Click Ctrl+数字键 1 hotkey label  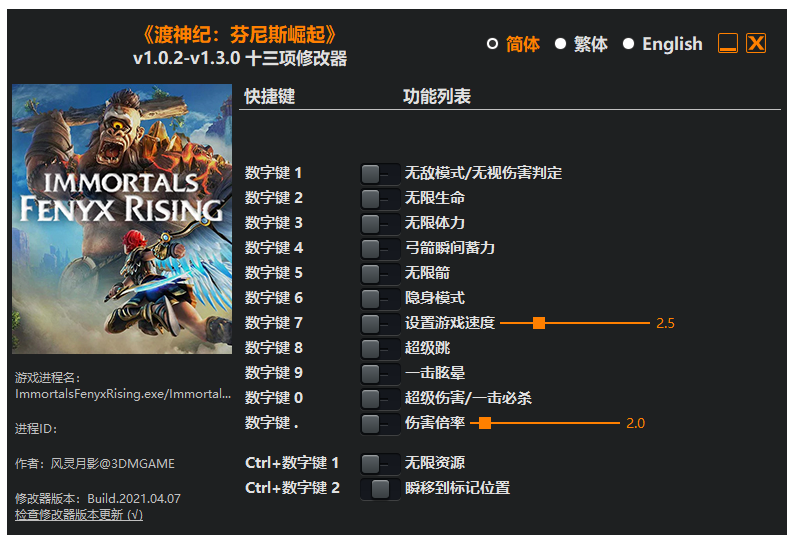pos(292,463)
